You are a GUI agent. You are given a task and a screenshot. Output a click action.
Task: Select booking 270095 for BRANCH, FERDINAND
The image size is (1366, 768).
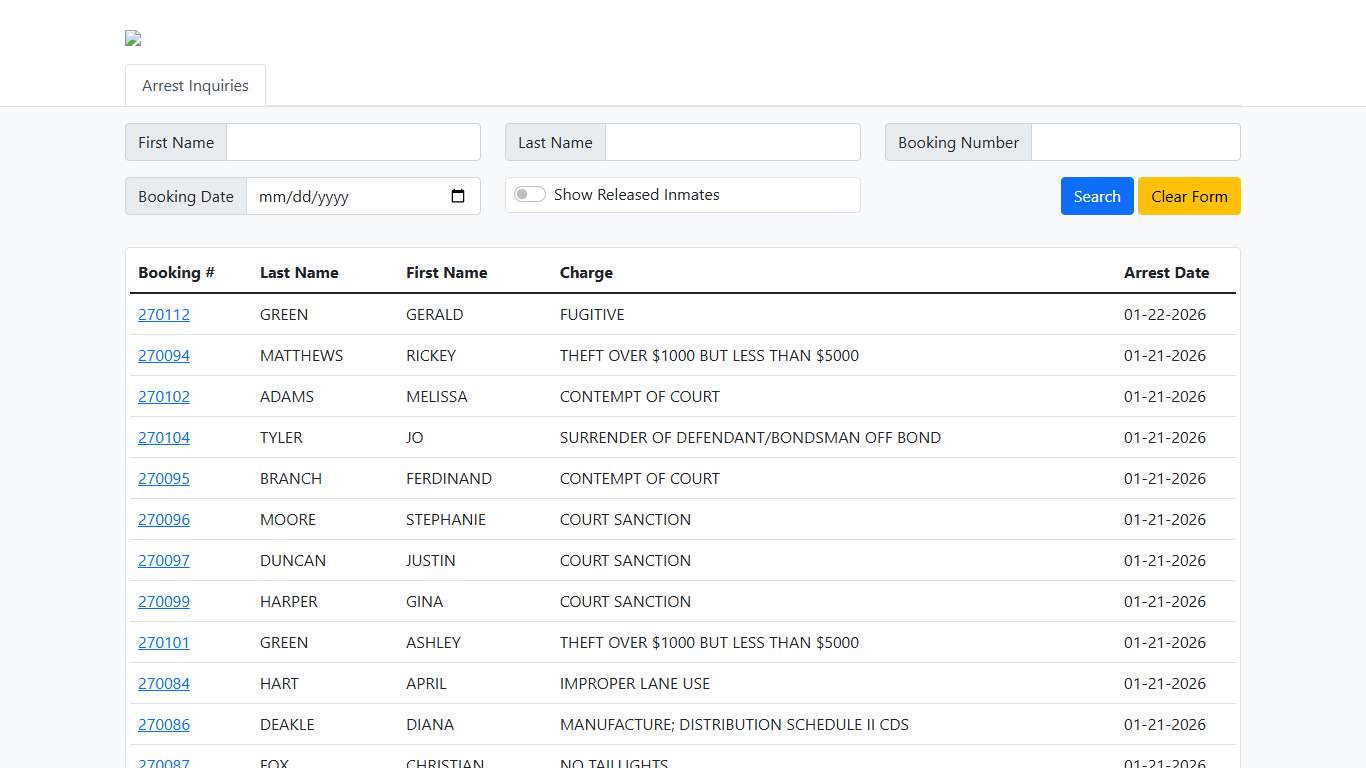click(163, 478)
